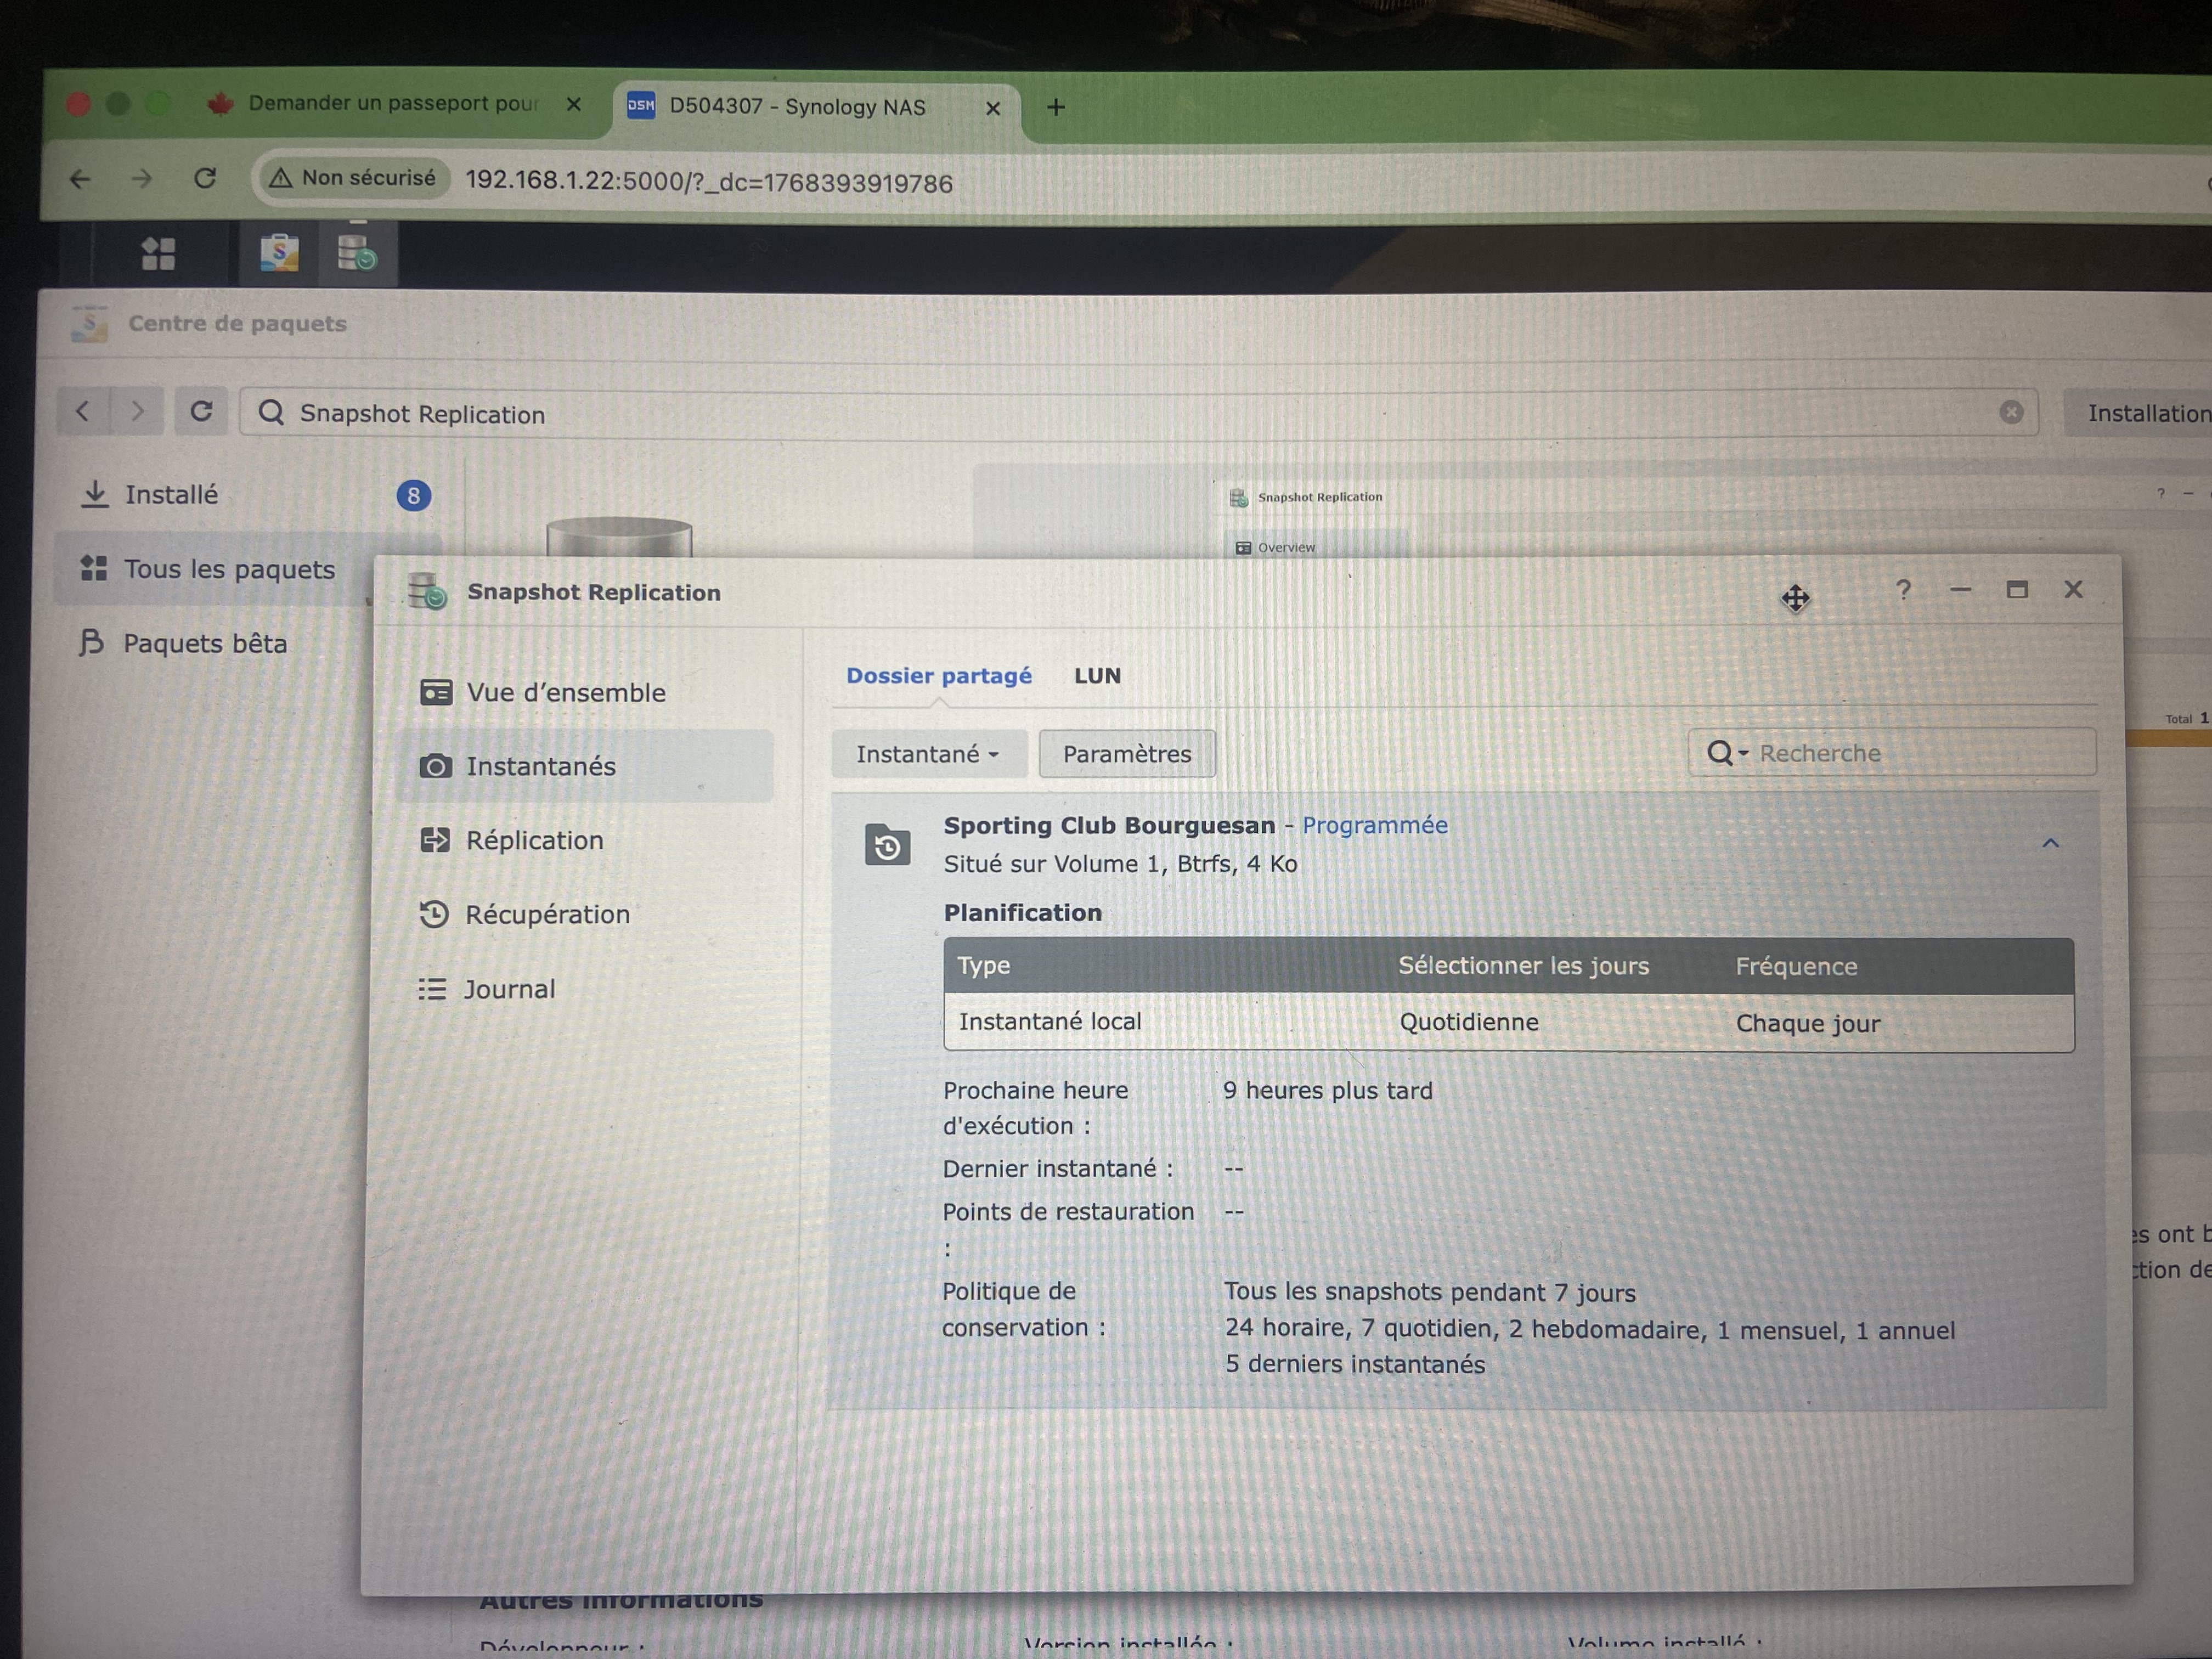Viewport: 2212px width, 1659px height.
Task: Open Réplication in the Snapshot Replication sidebar
Action: click(x=534, y=841)
